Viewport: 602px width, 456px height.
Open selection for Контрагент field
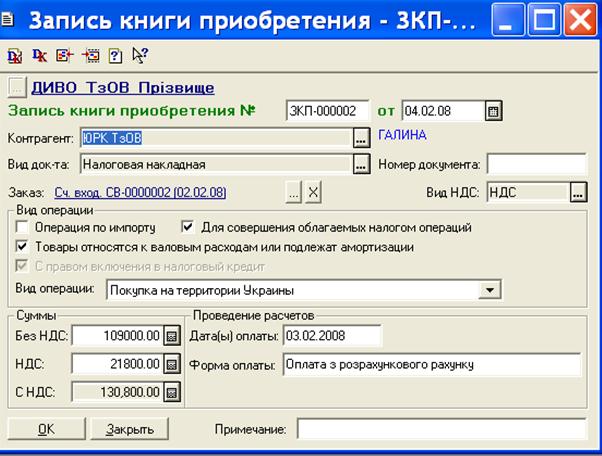coord(361,139)
